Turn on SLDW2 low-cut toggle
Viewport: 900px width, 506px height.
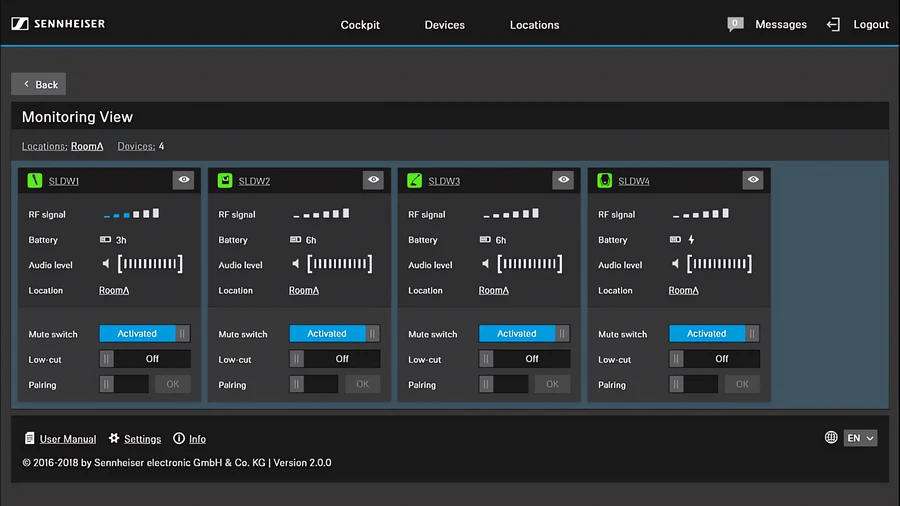coord(335,359)
